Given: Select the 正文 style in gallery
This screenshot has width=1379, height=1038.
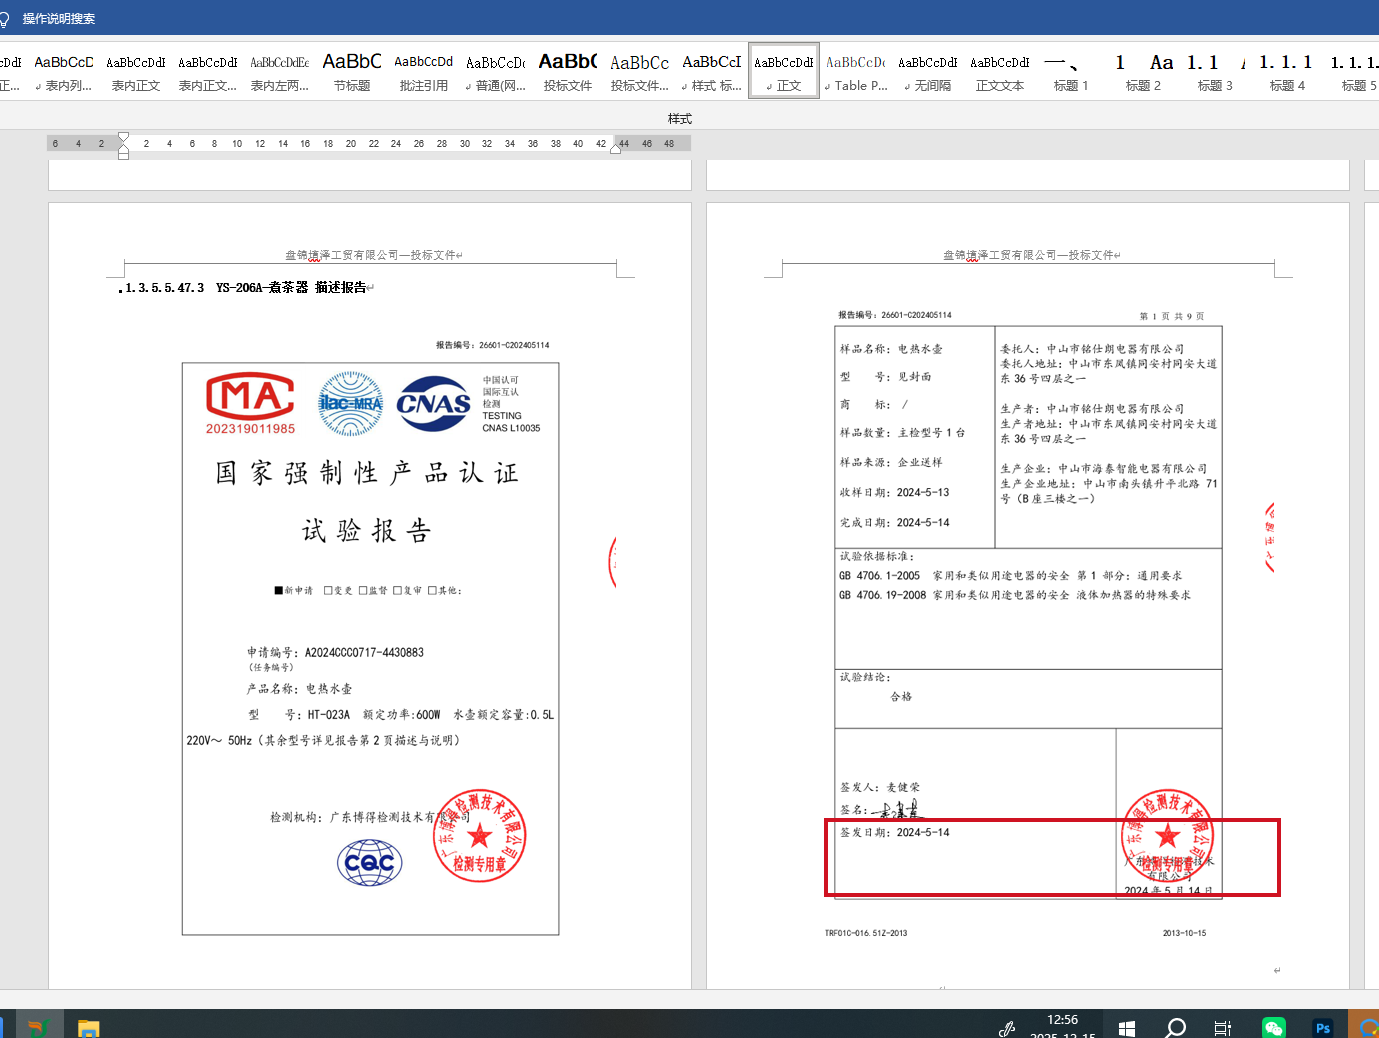Looking at the screenshot, I should coord(784,72).
